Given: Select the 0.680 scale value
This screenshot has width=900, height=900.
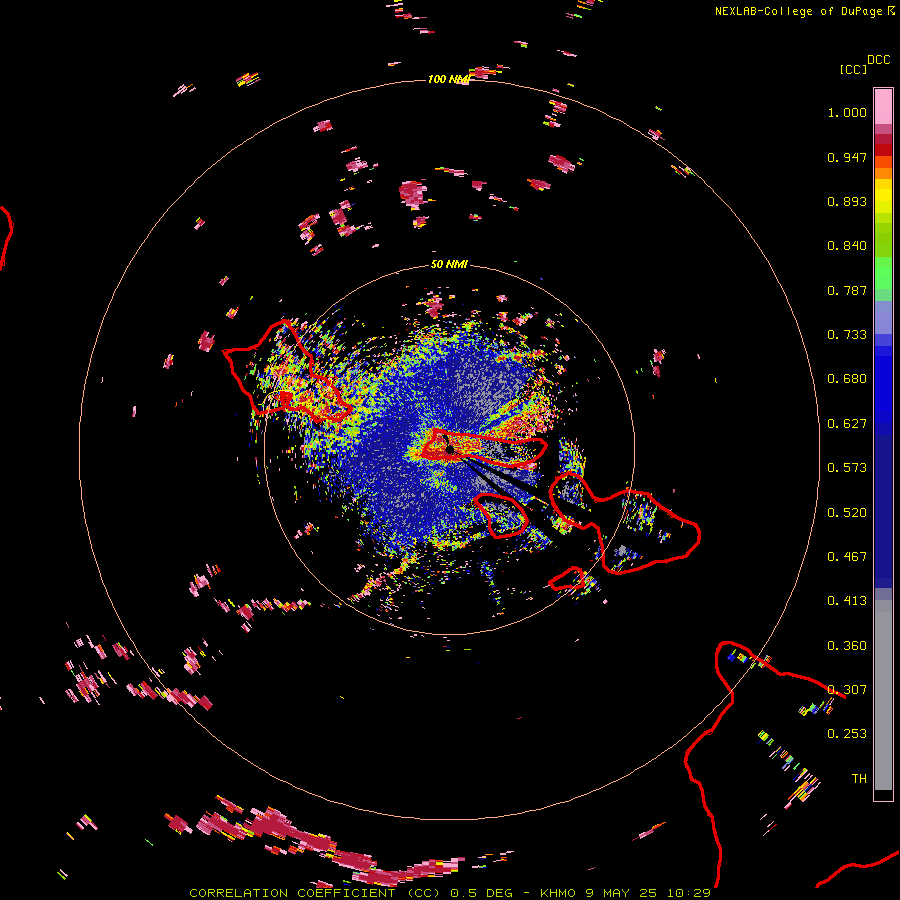Looking at the screenshot, I should click(847, 379).
